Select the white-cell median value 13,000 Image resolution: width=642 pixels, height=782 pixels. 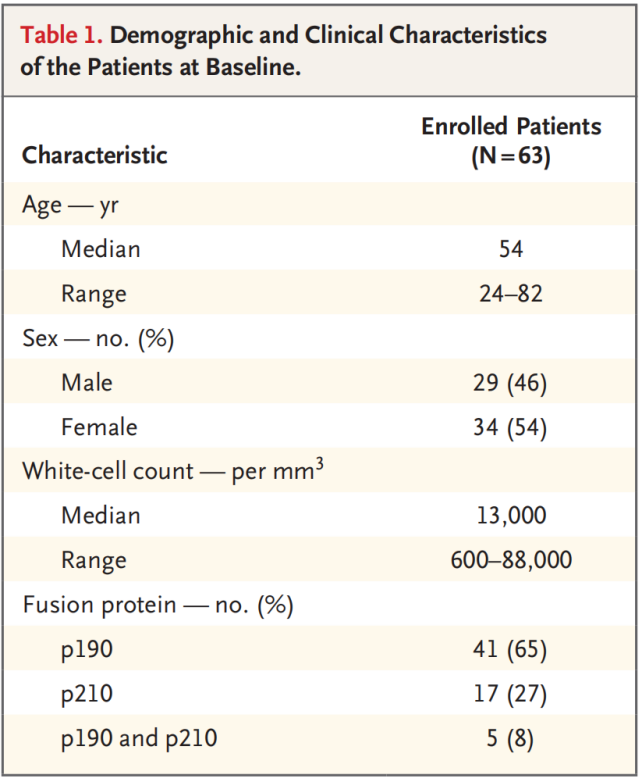[511, 515]
